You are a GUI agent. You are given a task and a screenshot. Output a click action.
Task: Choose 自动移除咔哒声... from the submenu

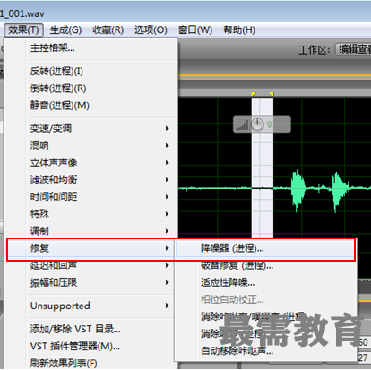[x=265, y=351]
